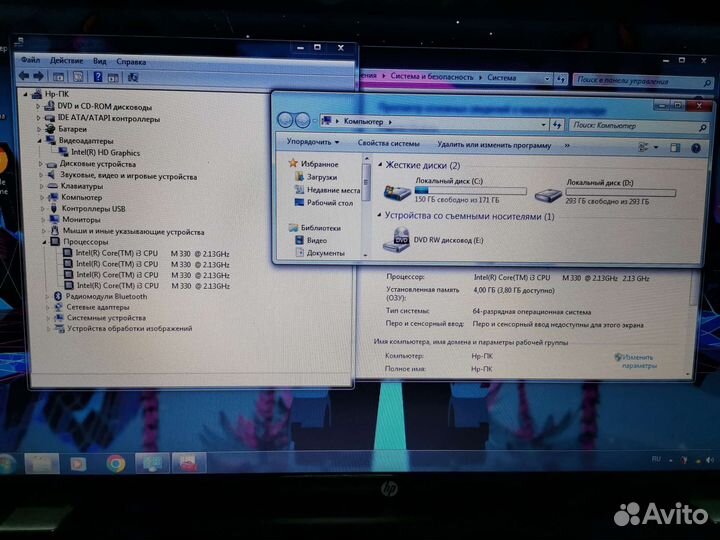The width and height of the screenshot is (720, 540).
Task: Select the last Intel Core i3 CPU entry
Action: [x=153, y=286]
